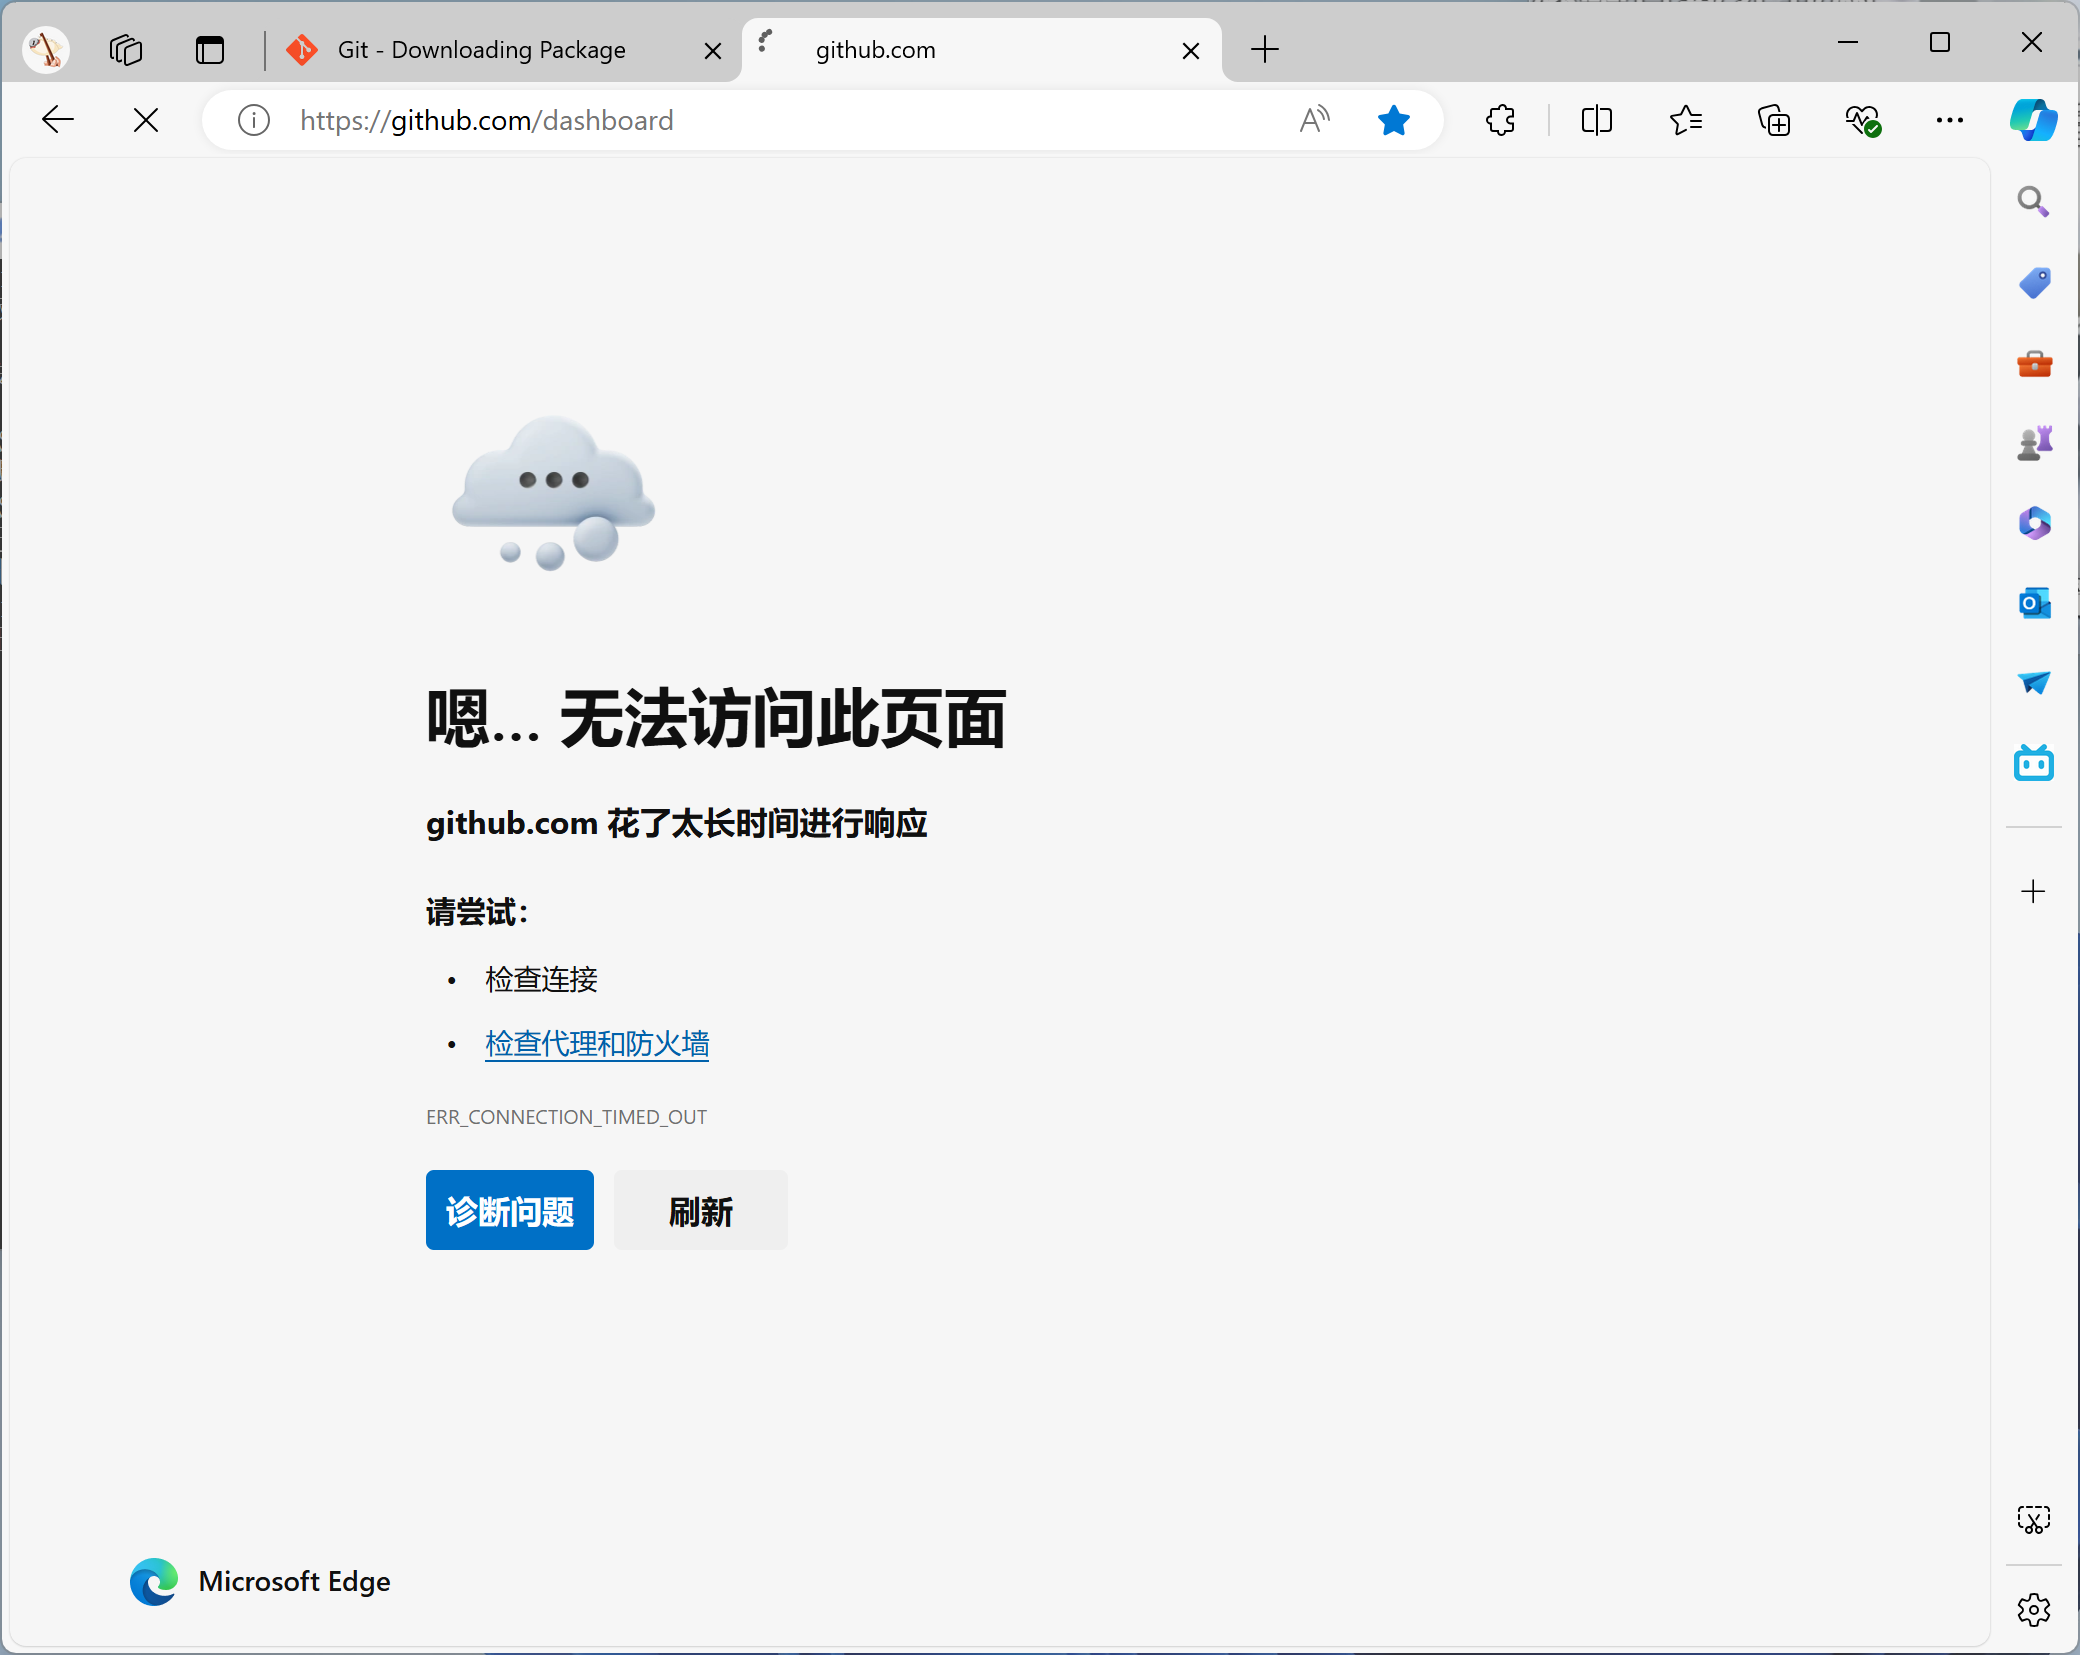Open the Favorites list
2080x1655 pixels.
1686,120
